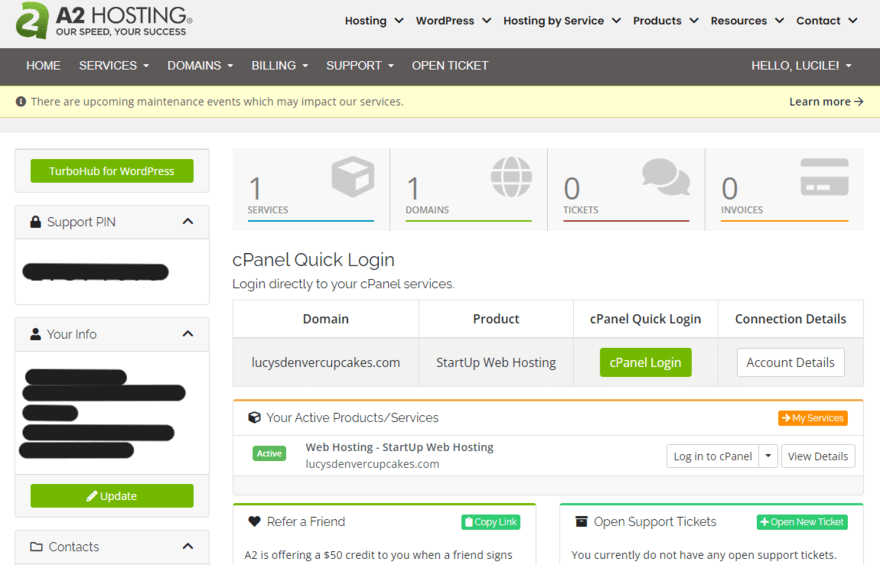Click the Account Details button

(x=790, y=362)
